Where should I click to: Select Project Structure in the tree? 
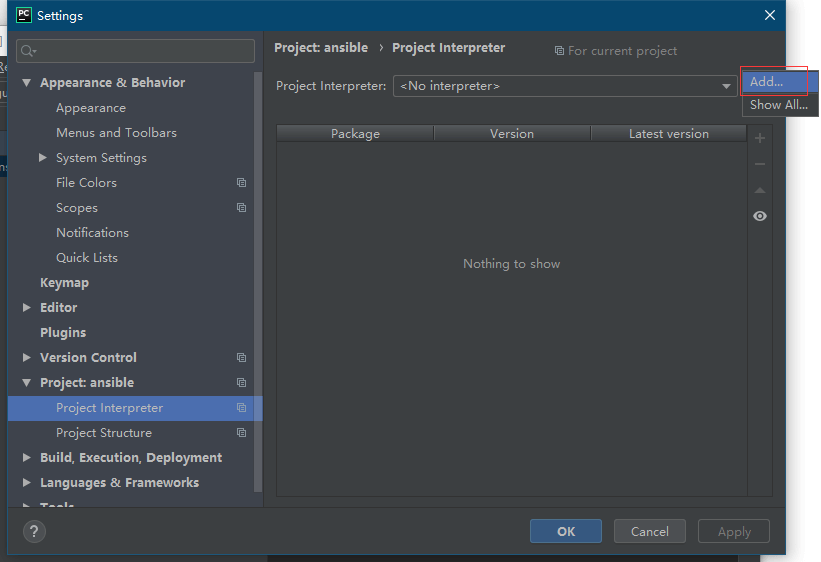tap(104, 433)
